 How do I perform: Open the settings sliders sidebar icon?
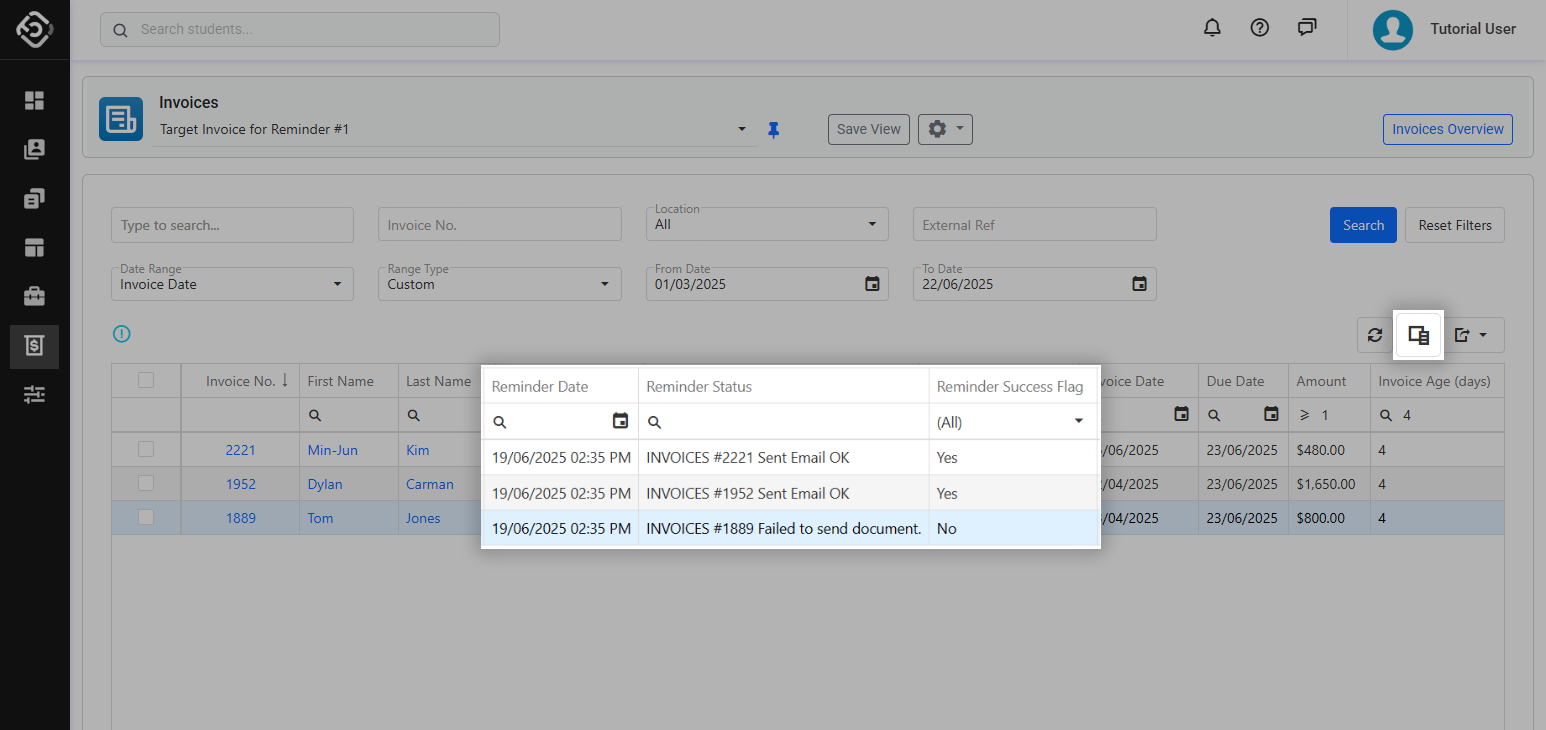[x=35, y=395]
